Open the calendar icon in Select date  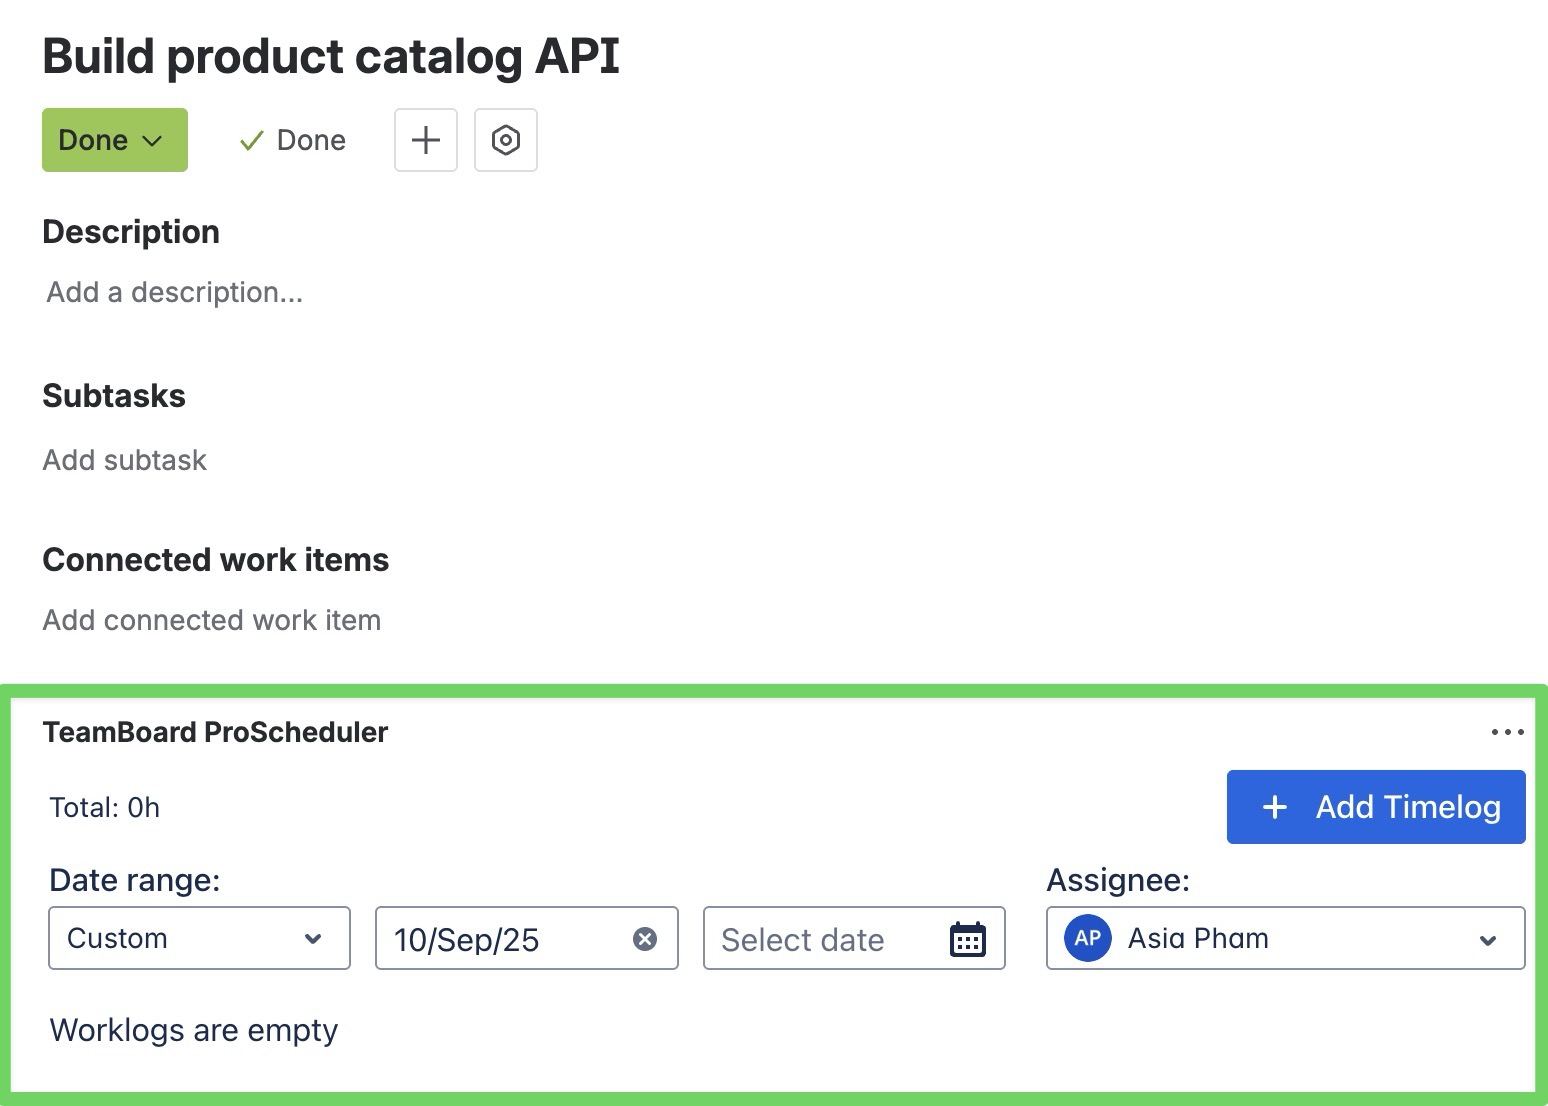967,940
